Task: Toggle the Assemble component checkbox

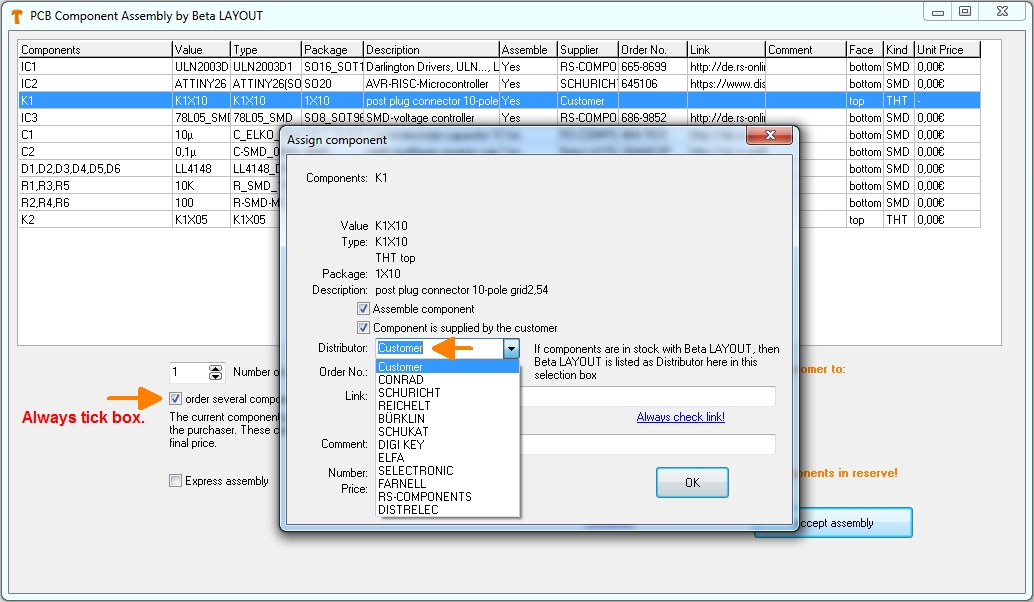Action: pos(364,309)
